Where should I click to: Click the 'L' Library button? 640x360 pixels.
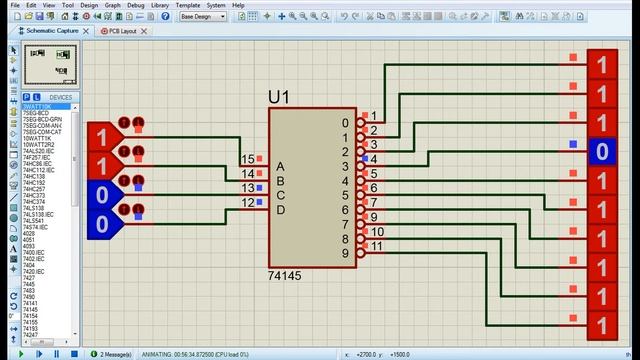point(36,97)
